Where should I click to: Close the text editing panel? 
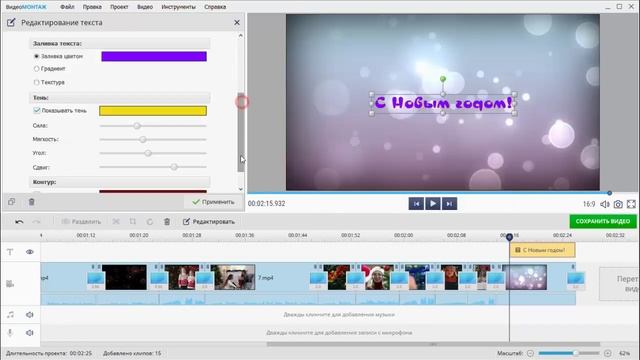tap(237, 22)
